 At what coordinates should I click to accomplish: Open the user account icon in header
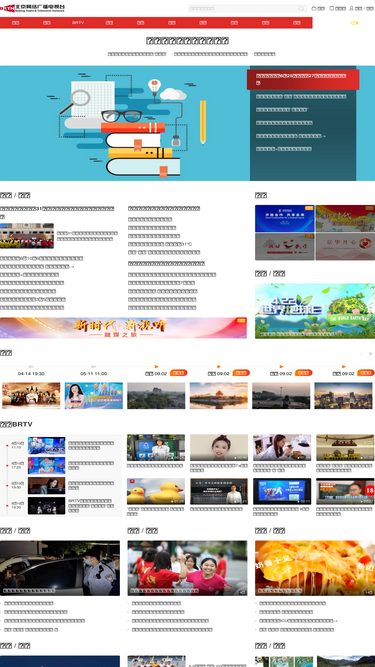(x=352, y=8)
